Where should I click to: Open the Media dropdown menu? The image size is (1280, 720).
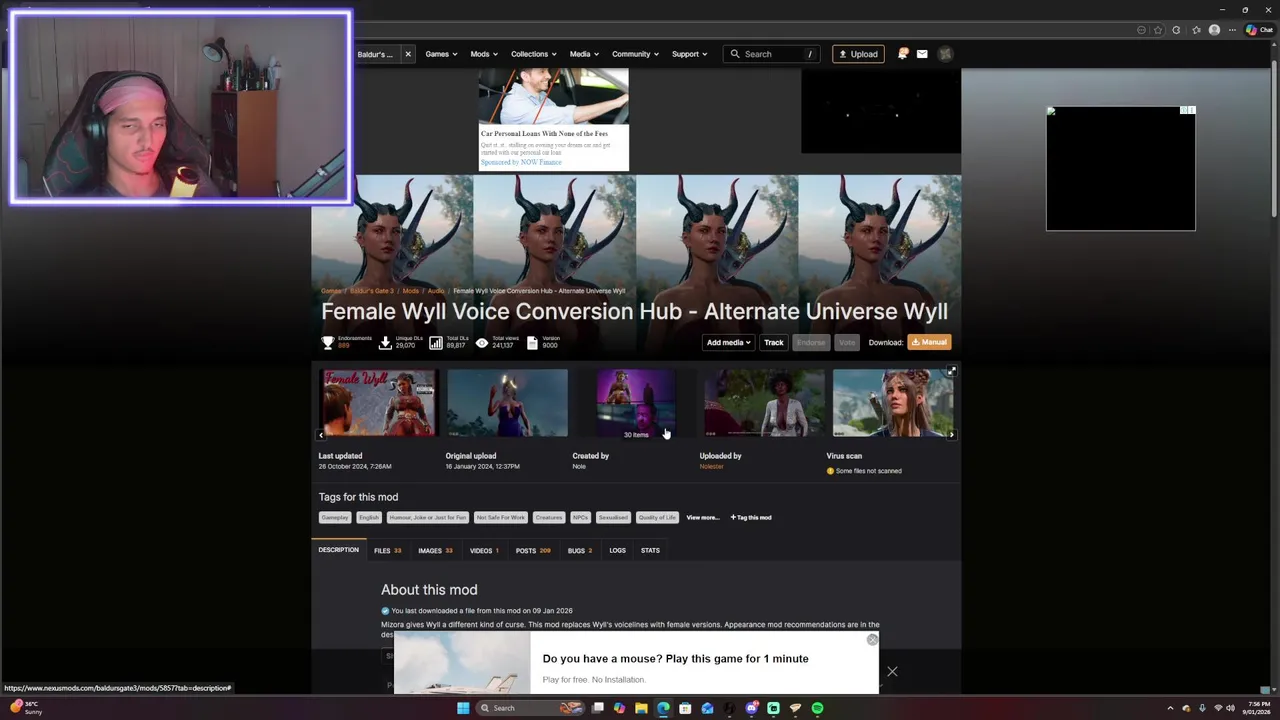[584, 54]
